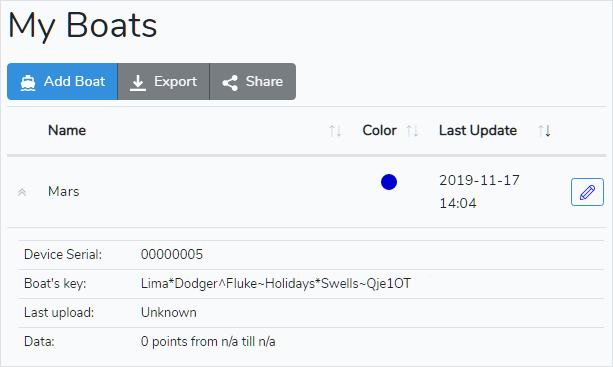The height and width of the screenshot is (367, 613).
Task: Click the Boat's key string
Action: [276, 283]
